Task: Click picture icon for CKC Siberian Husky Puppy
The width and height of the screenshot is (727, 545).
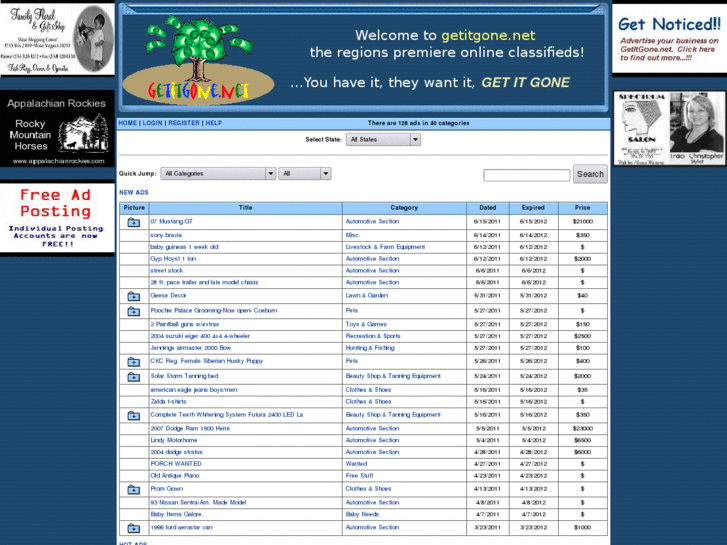Action: click(x=134, y=362)
